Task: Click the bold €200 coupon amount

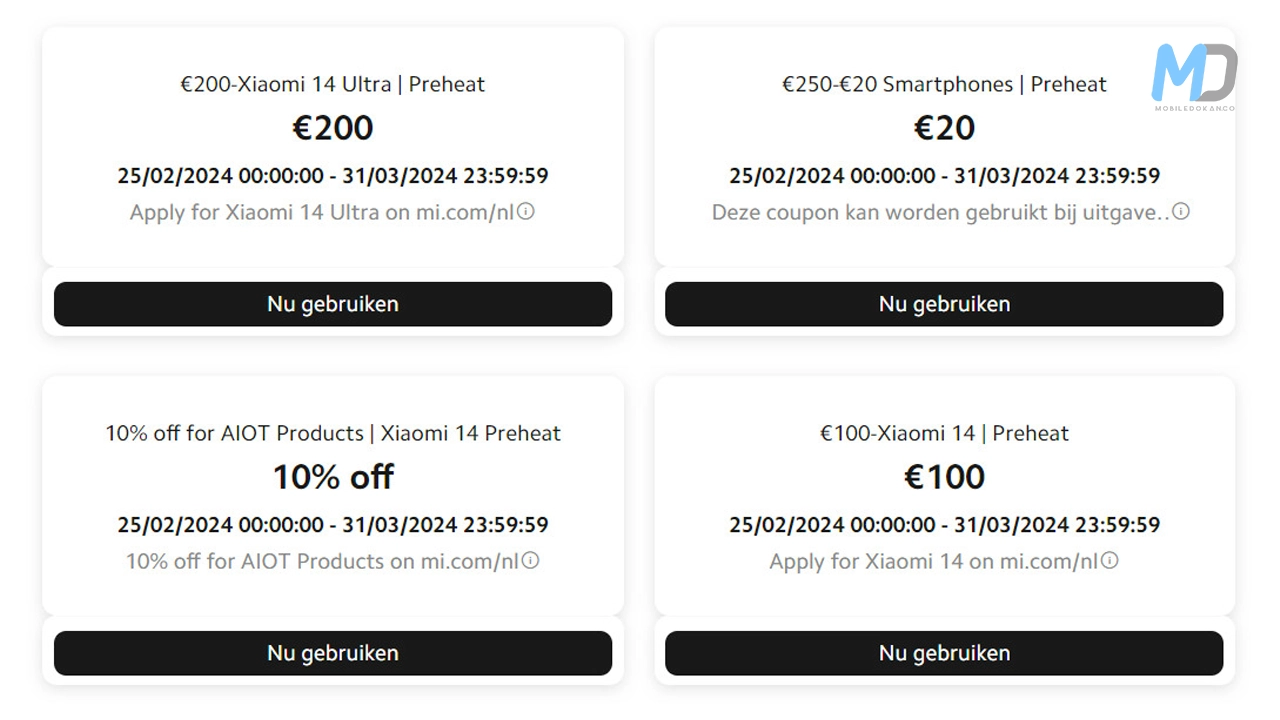Action: [332, 128]
